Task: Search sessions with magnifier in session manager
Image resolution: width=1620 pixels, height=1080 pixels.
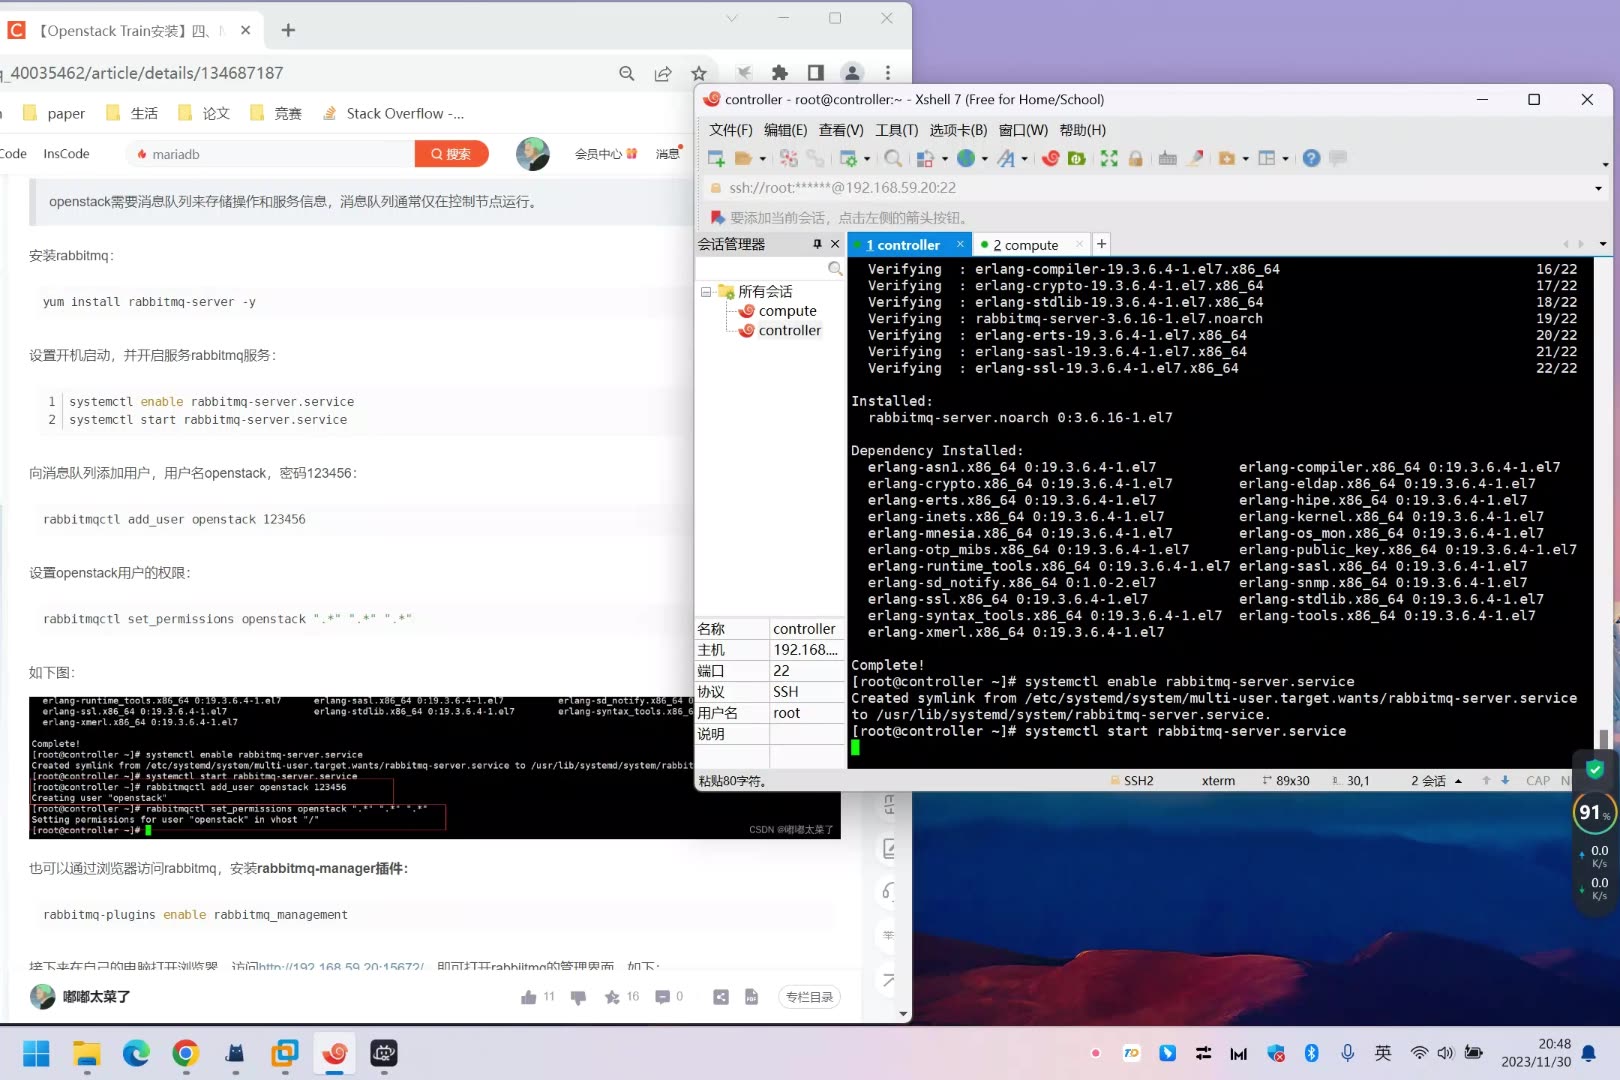Action: pos(835,268)
